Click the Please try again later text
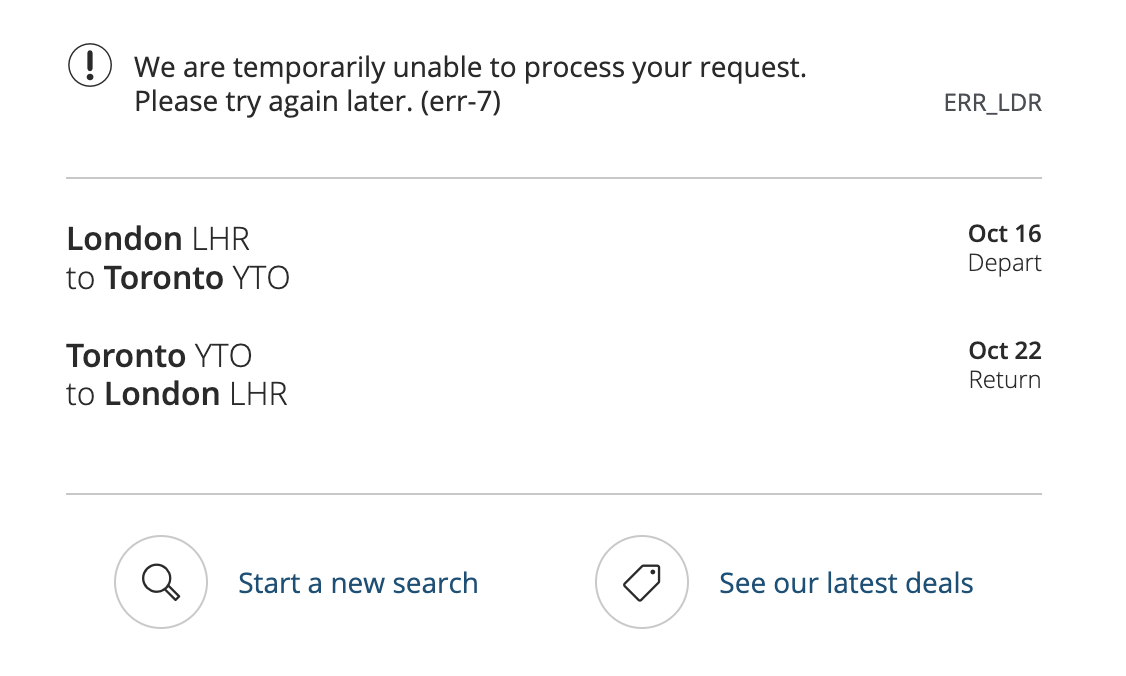 (x=272, y=102)
